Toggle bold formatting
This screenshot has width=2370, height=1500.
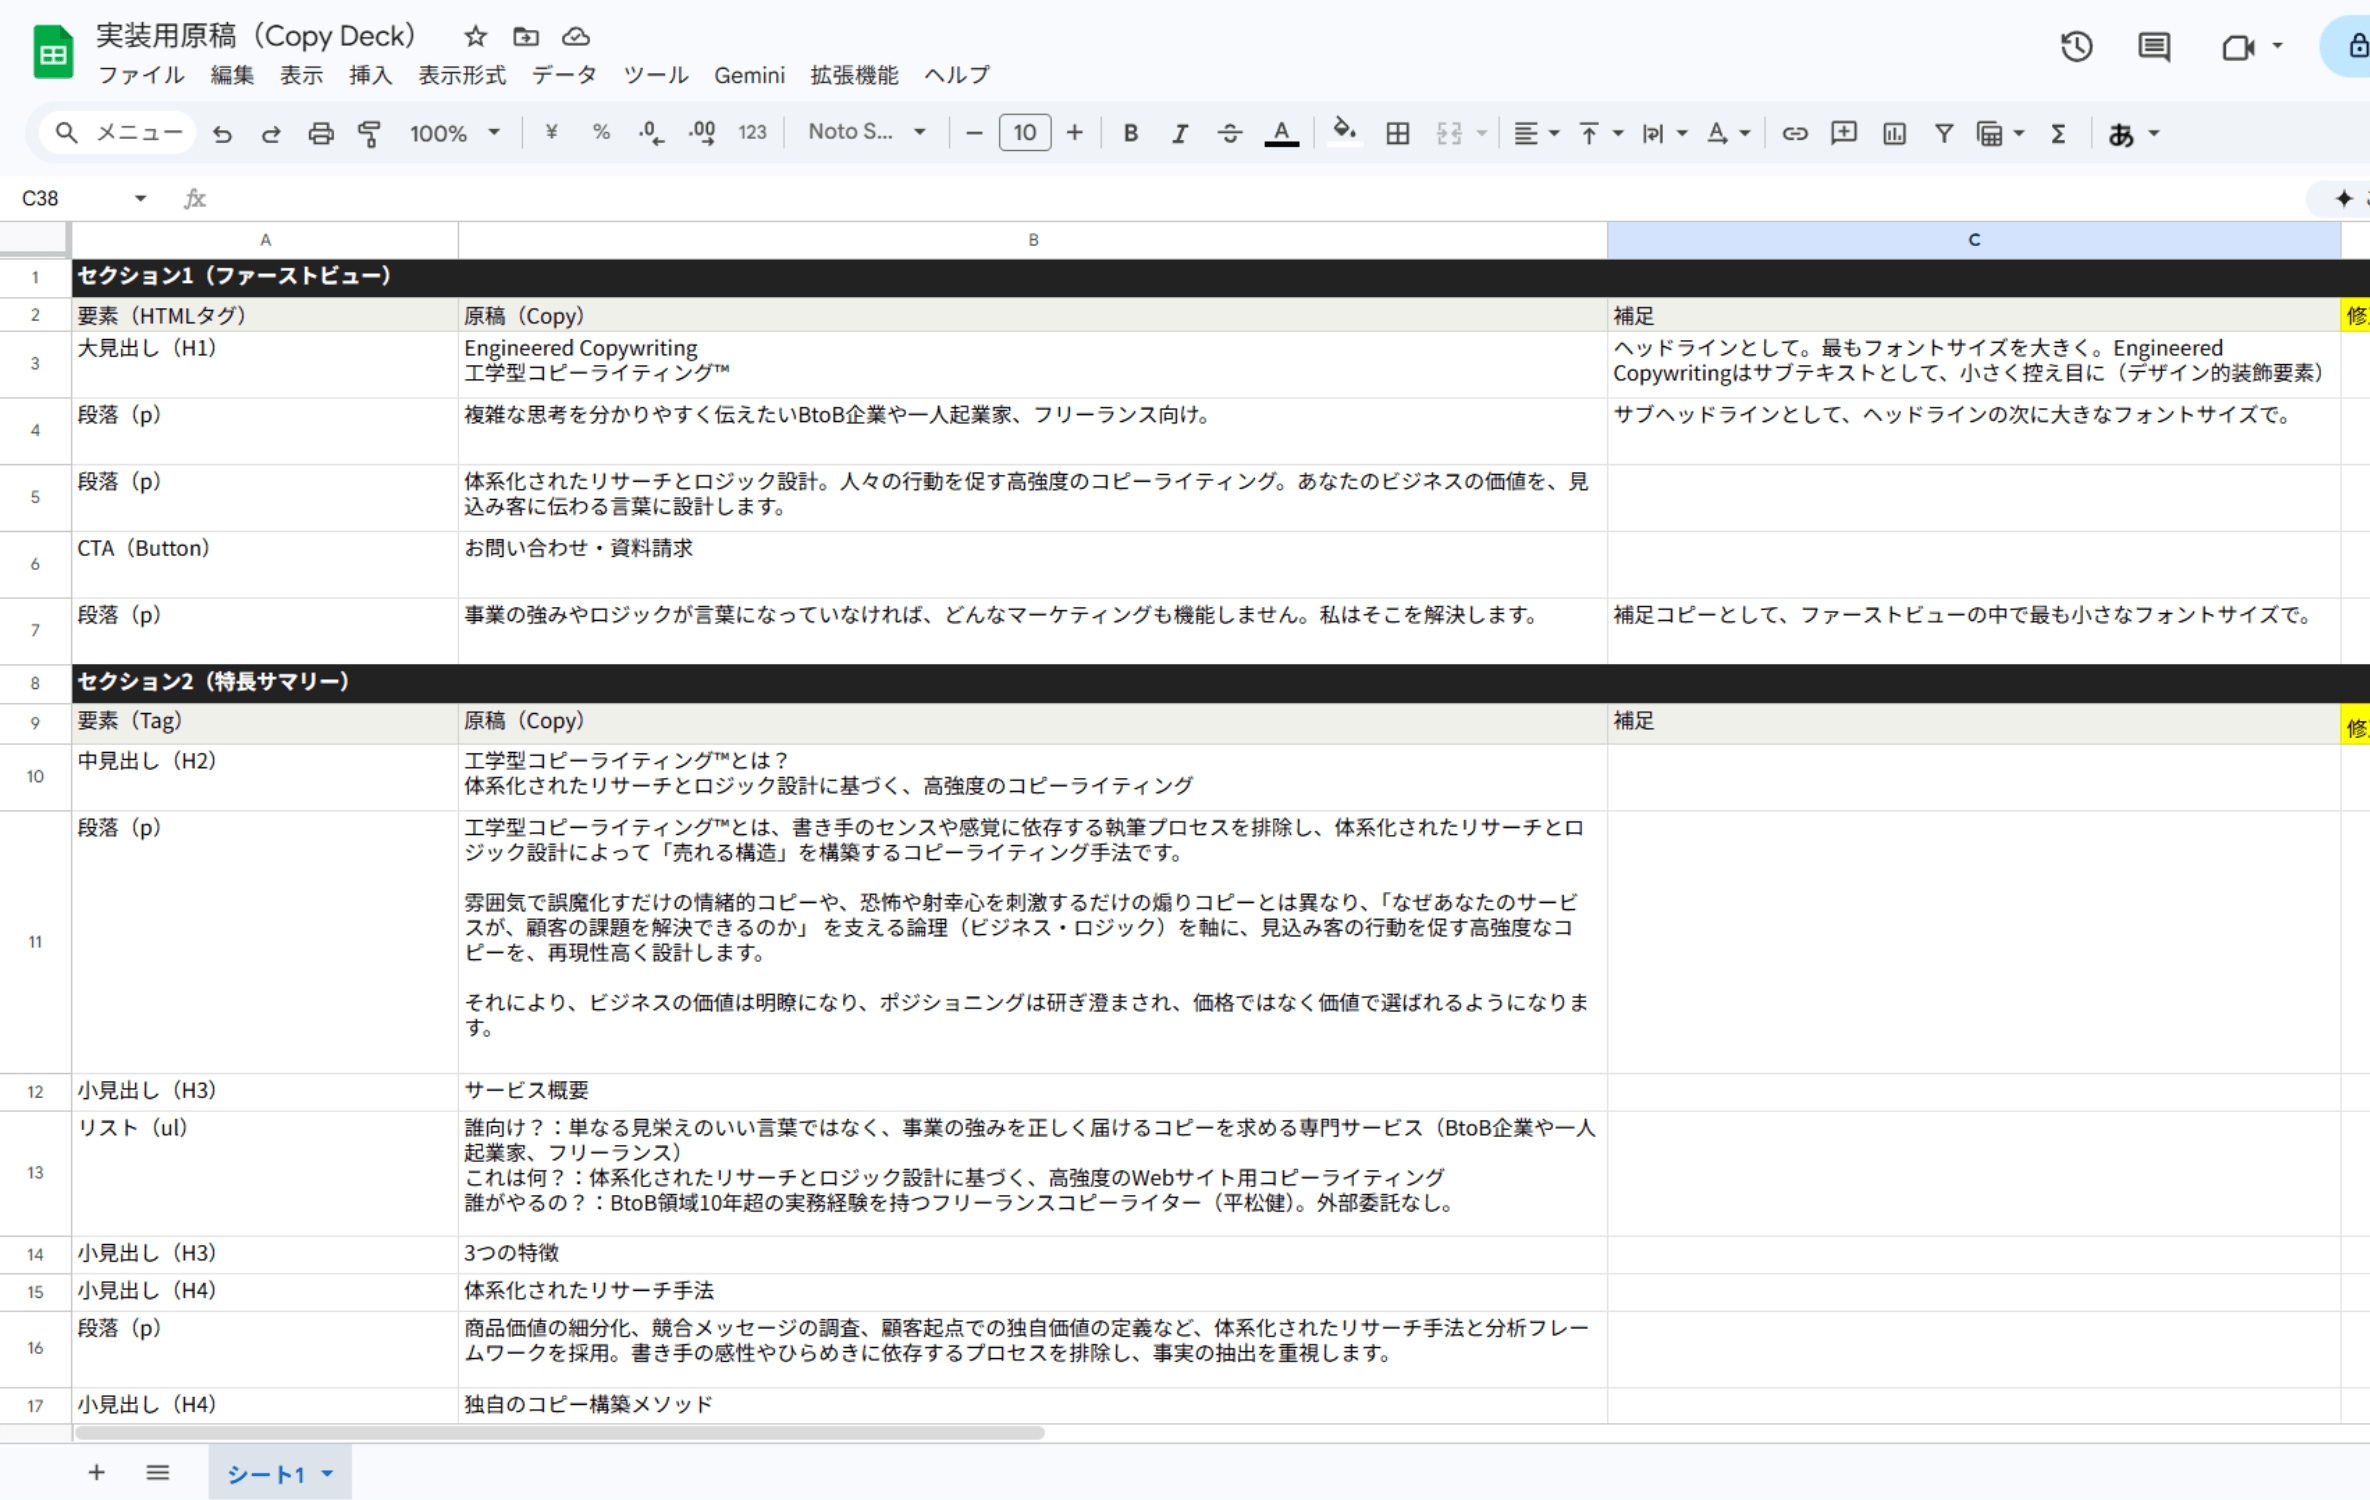click(x=1130, y=133)
